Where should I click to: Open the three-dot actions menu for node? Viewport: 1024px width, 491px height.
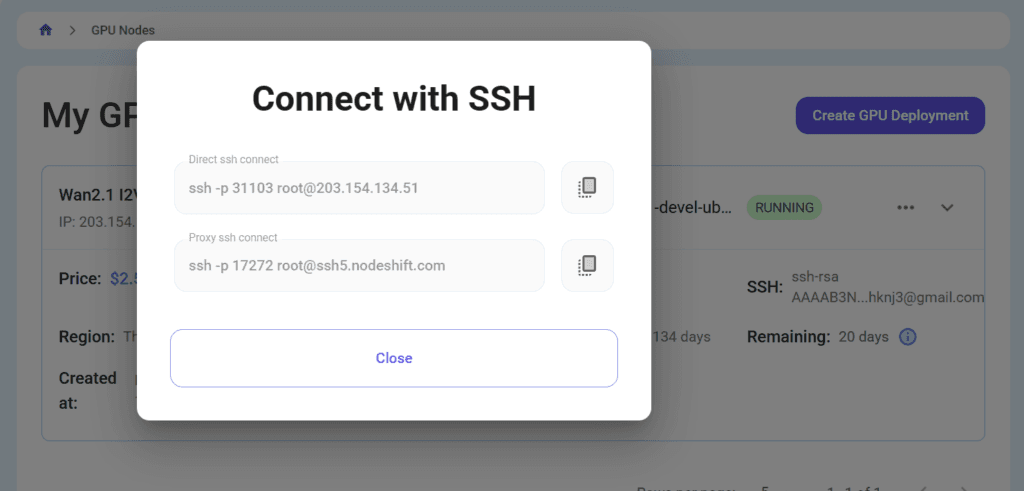905,208
